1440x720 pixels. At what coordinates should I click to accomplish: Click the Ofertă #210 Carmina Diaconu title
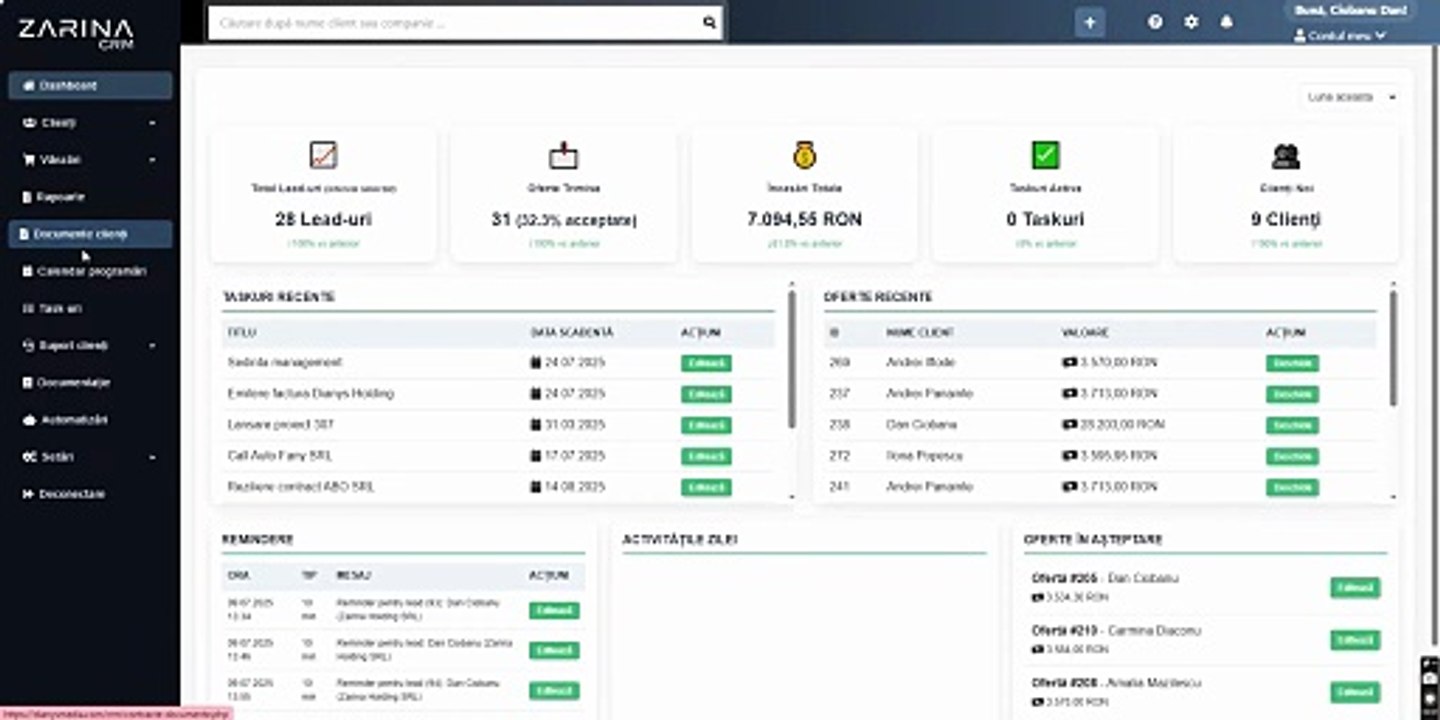coord(1116,631)
